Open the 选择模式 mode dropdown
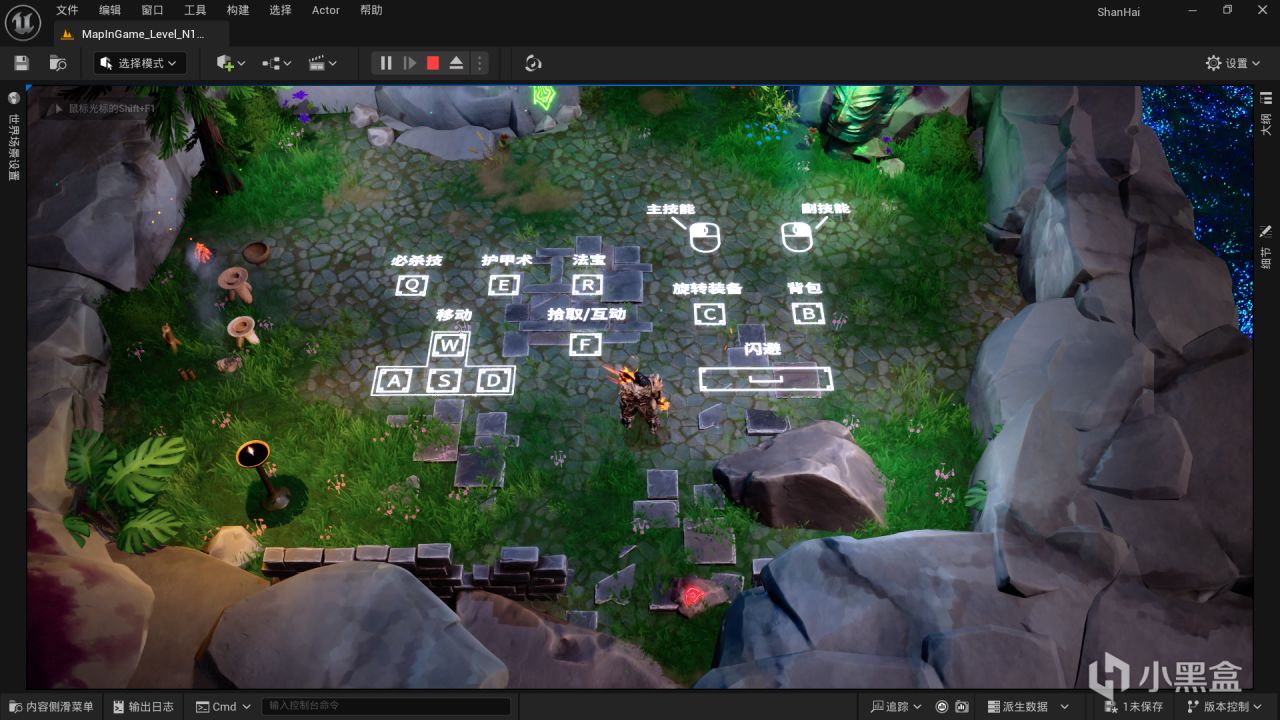 (x=140, y=63)
